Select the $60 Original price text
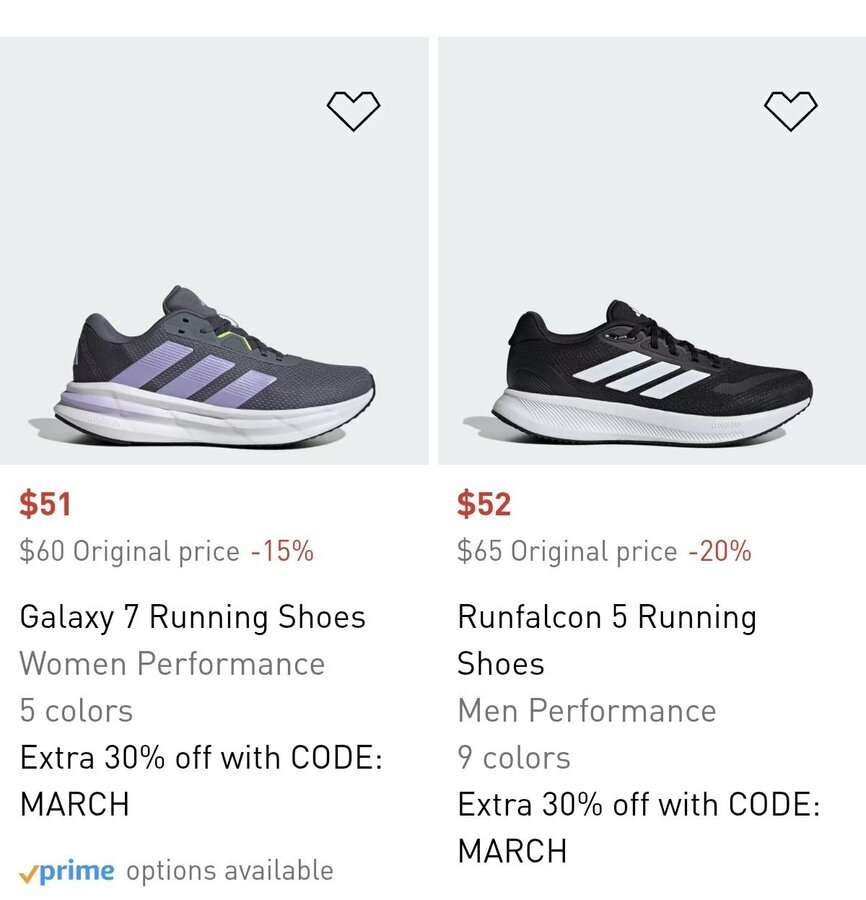 (x=129, y=551)
